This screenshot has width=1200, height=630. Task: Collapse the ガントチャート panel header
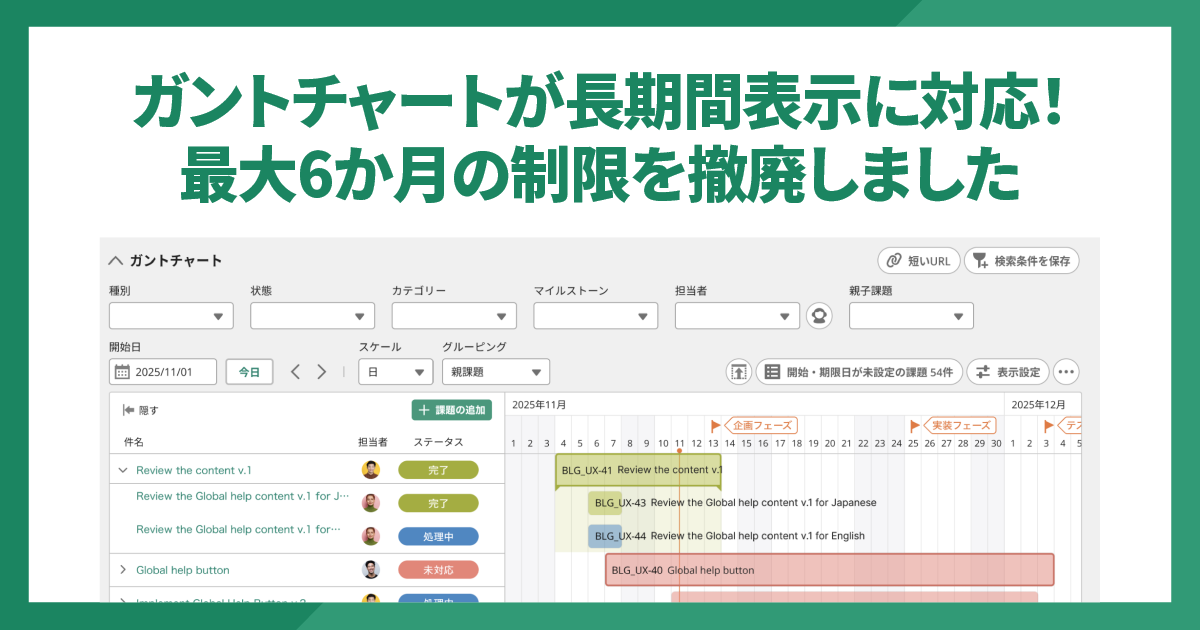point(115,259)
